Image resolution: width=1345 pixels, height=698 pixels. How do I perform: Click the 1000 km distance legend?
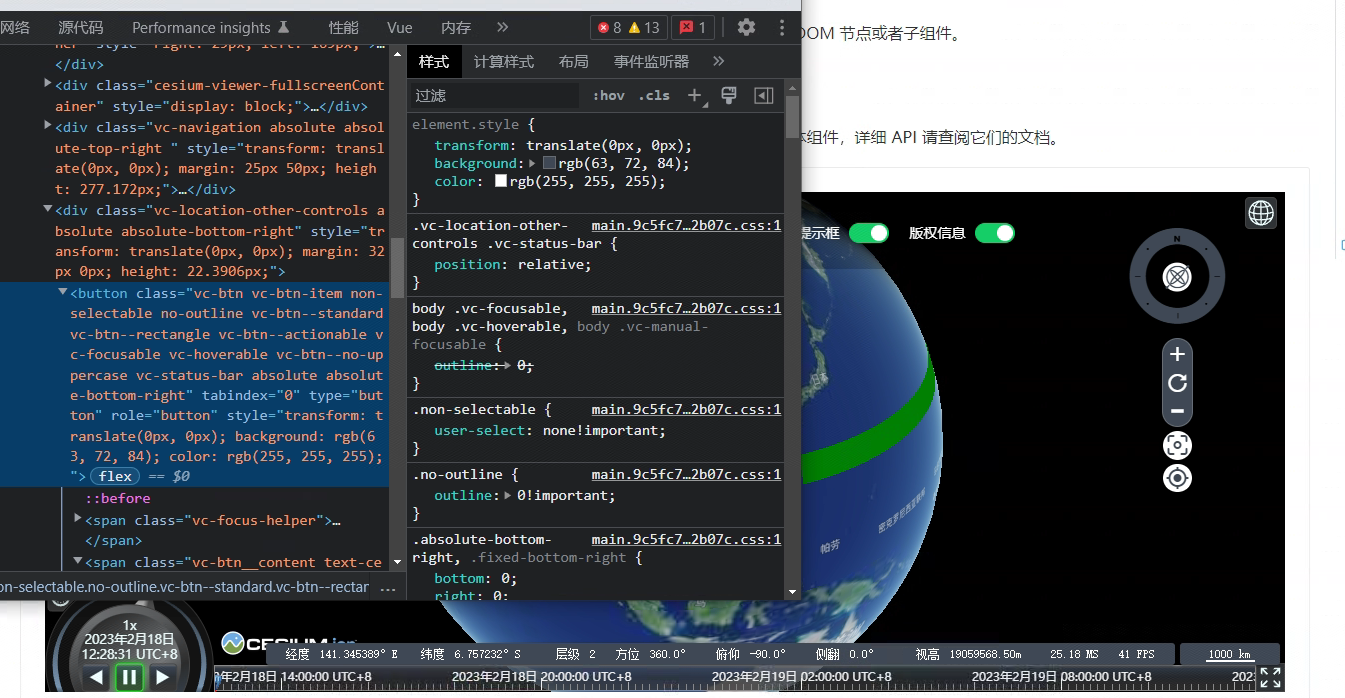tap(1230, 654)
